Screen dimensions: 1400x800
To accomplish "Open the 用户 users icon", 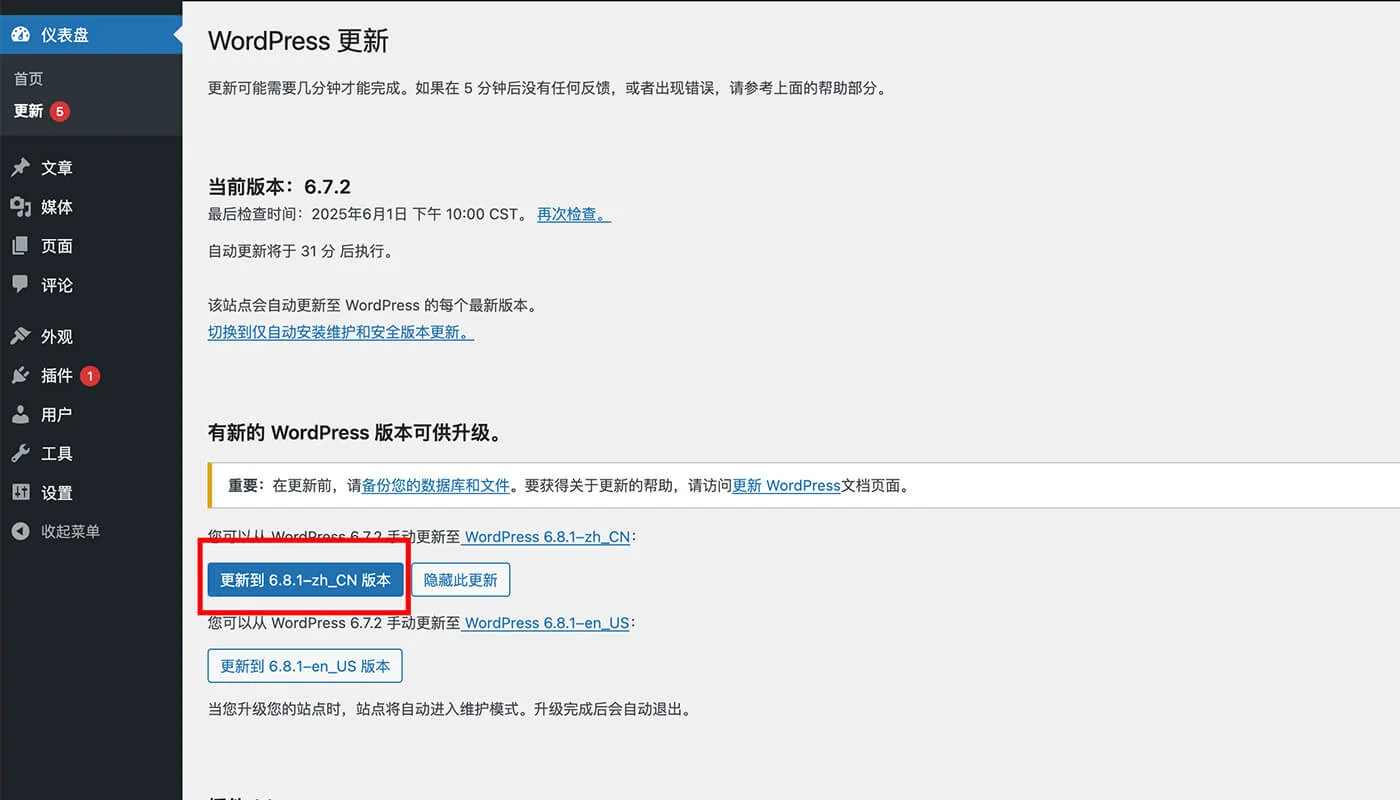I will point(22,414).
